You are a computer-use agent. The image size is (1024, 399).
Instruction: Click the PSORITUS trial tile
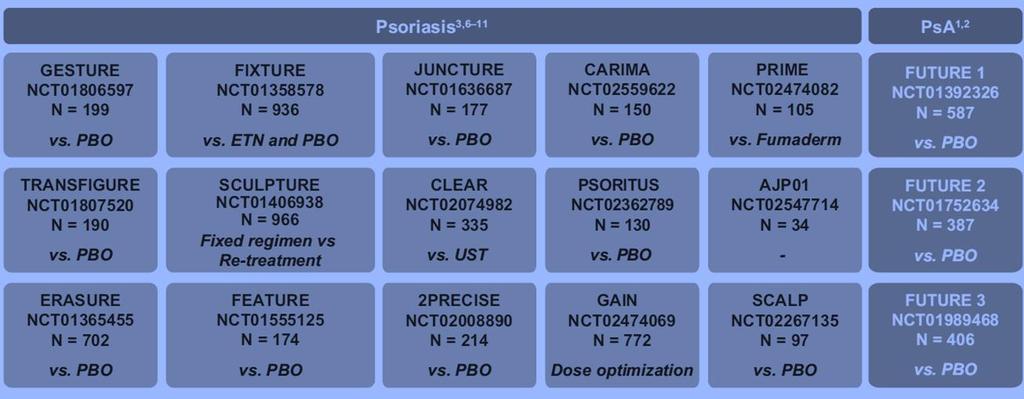(622, 220)
